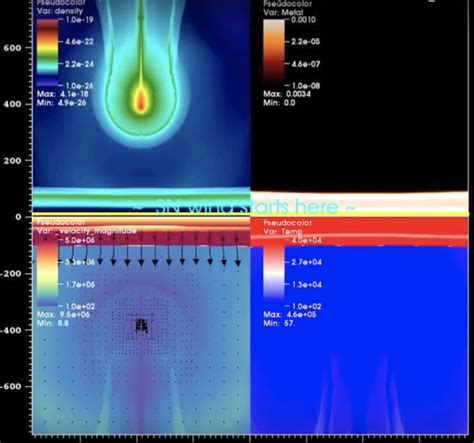Click the y-axis tick label -600

11,386
